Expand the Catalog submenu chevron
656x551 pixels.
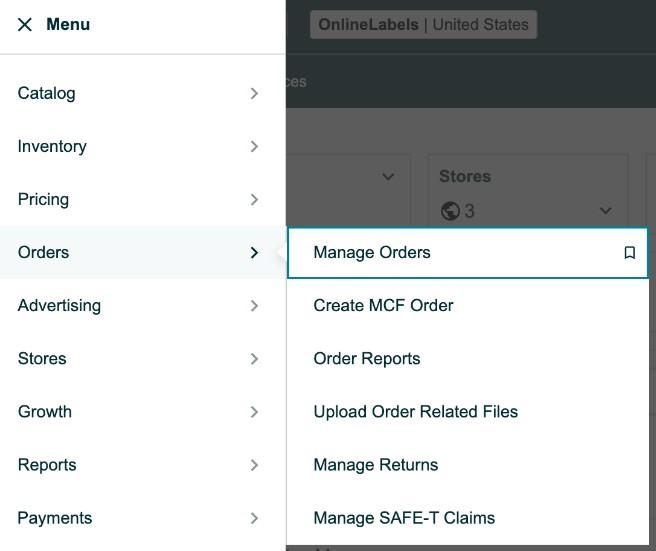click(x=254, y=93)
